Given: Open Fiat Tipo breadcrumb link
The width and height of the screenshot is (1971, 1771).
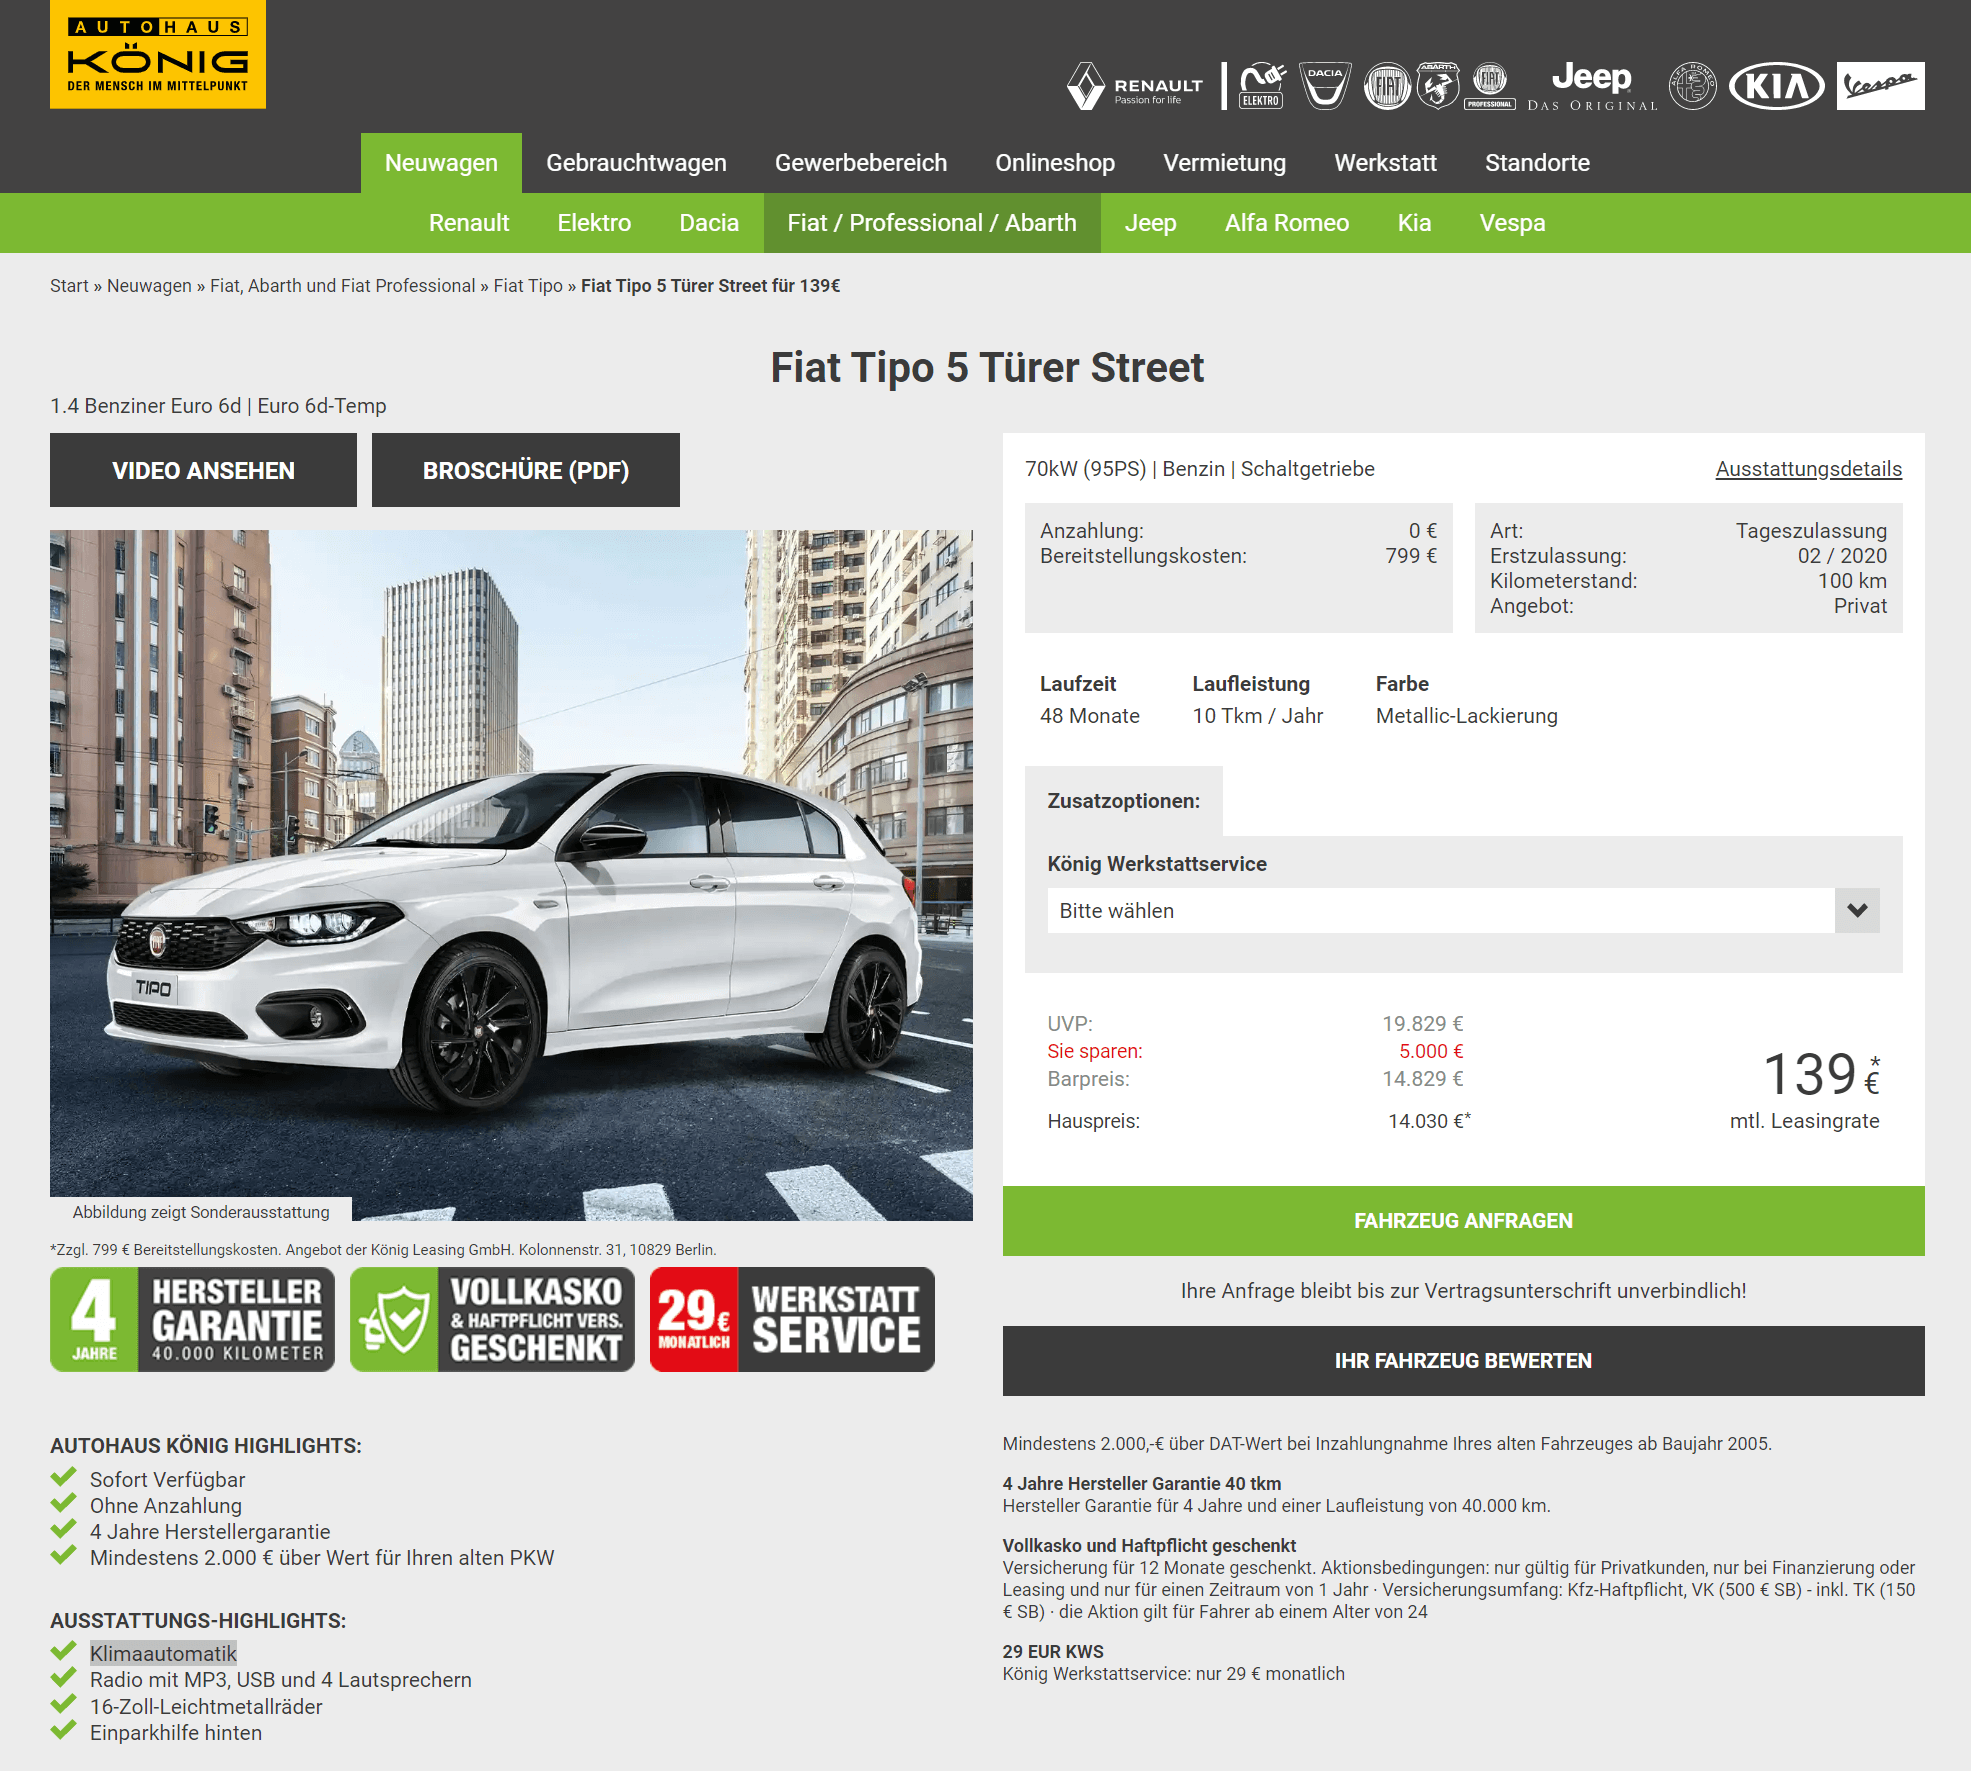Looking at the screenshot, I should pos(528,286).
